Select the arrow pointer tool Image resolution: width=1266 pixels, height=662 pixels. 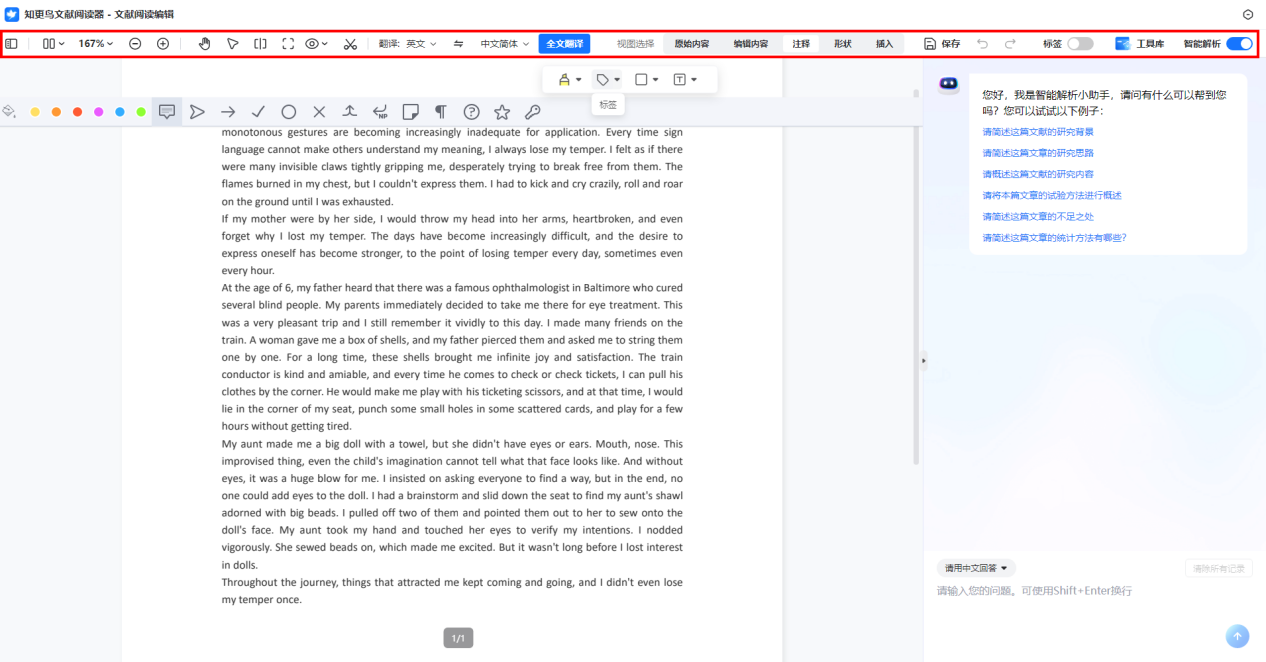tap(232, 44)
